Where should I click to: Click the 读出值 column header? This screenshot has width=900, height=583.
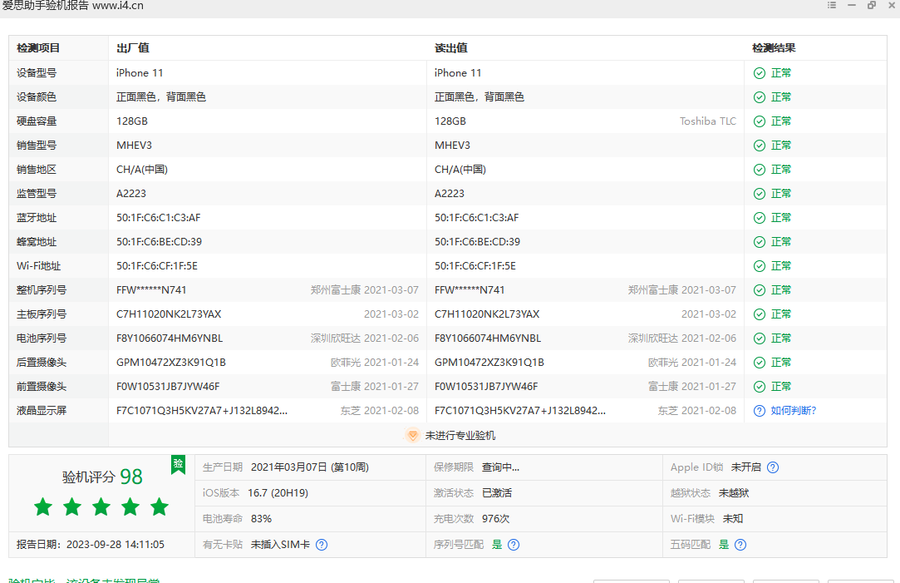click(x=451, y=48)
